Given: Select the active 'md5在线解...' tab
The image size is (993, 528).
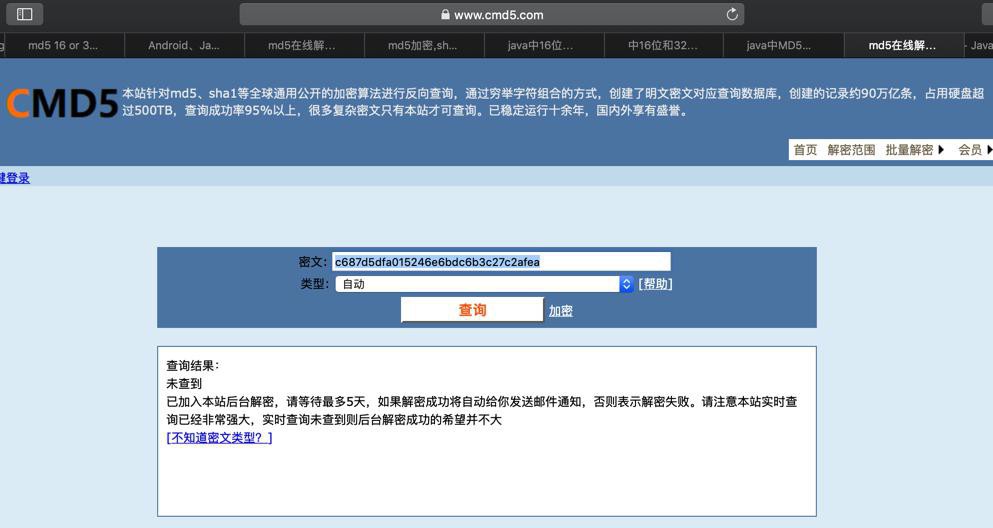Looking at the screenshot, I should point(902,46).
